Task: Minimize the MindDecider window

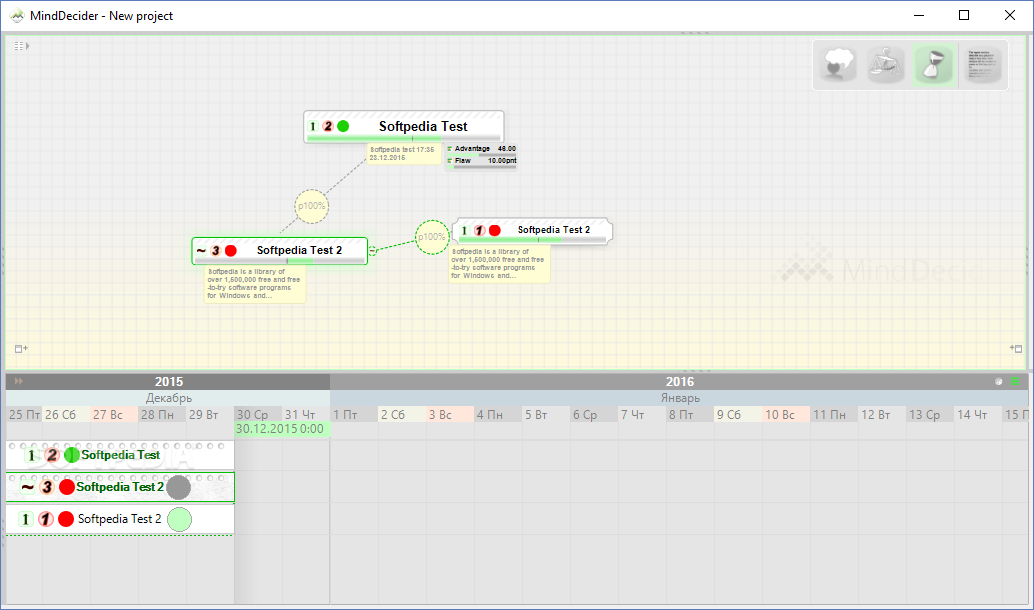Action: [919, 15]
